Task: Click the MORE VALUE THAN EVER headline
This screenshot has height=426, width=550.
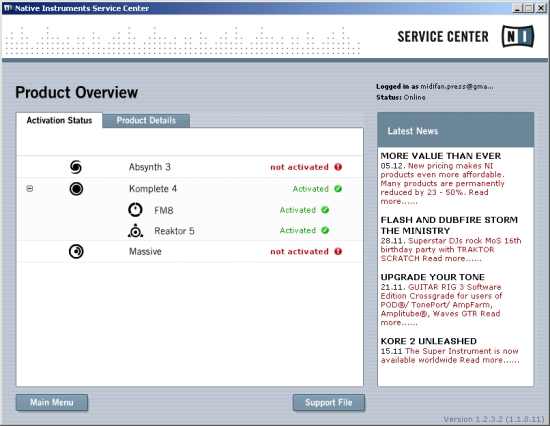Action: [441, 156]
